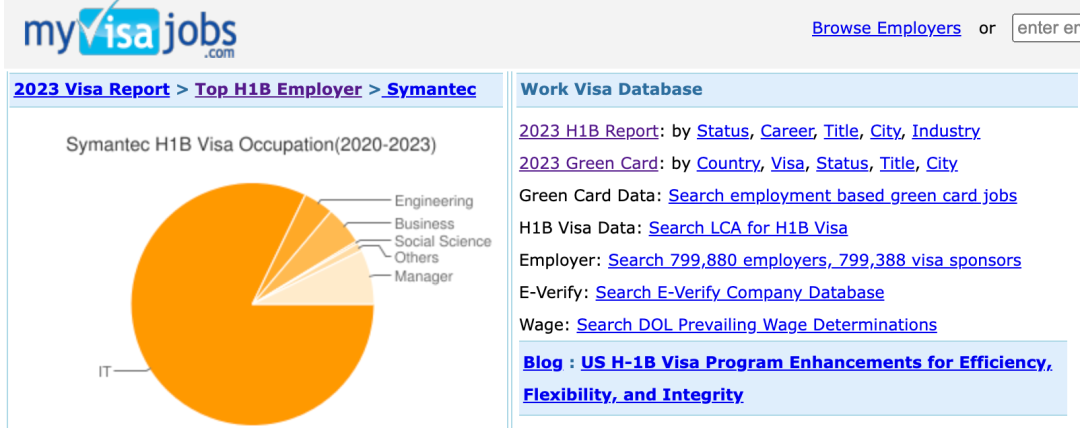View Green Card report by City

pos(942,163)
